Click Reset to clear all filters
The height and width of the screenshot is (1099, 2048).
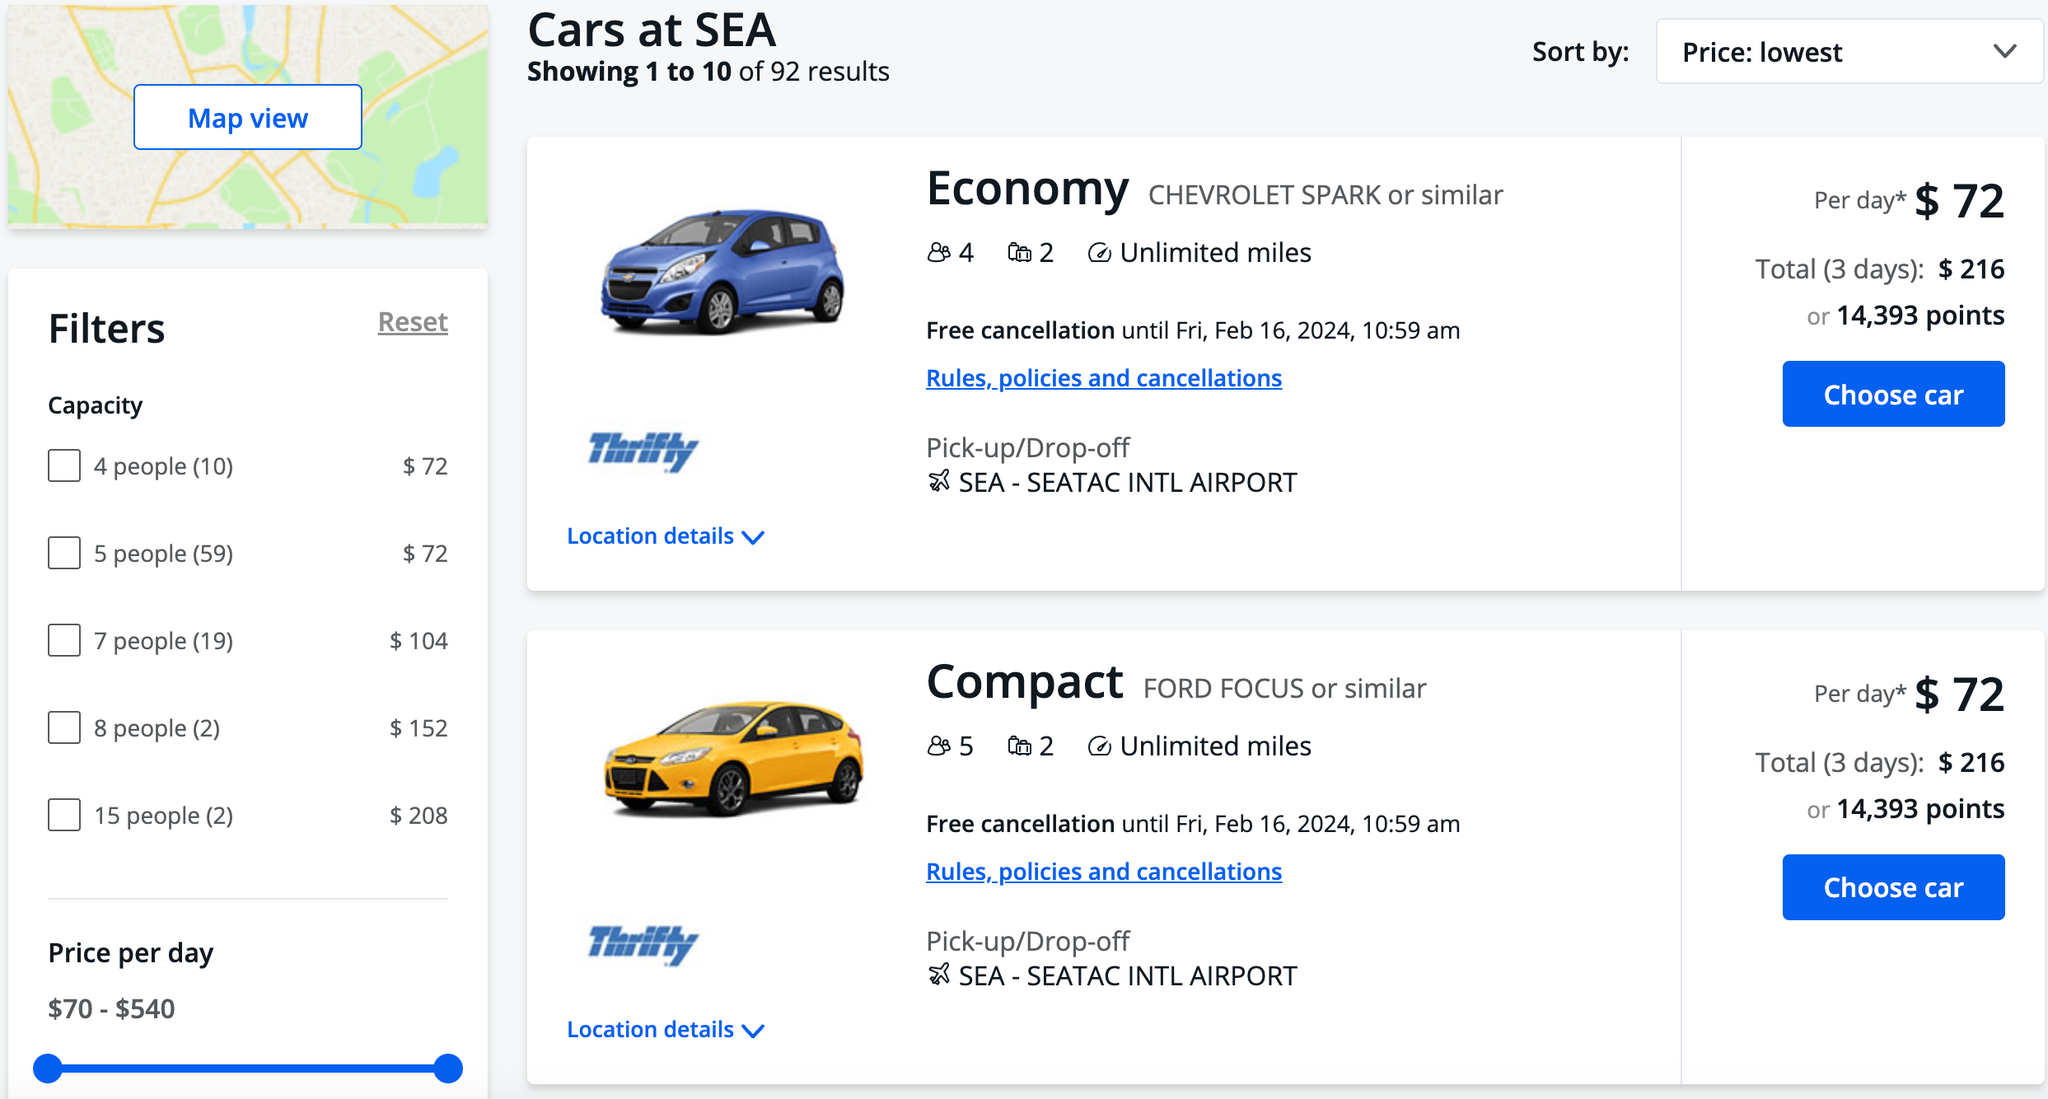pyautogui.click(x=412, y=322)
